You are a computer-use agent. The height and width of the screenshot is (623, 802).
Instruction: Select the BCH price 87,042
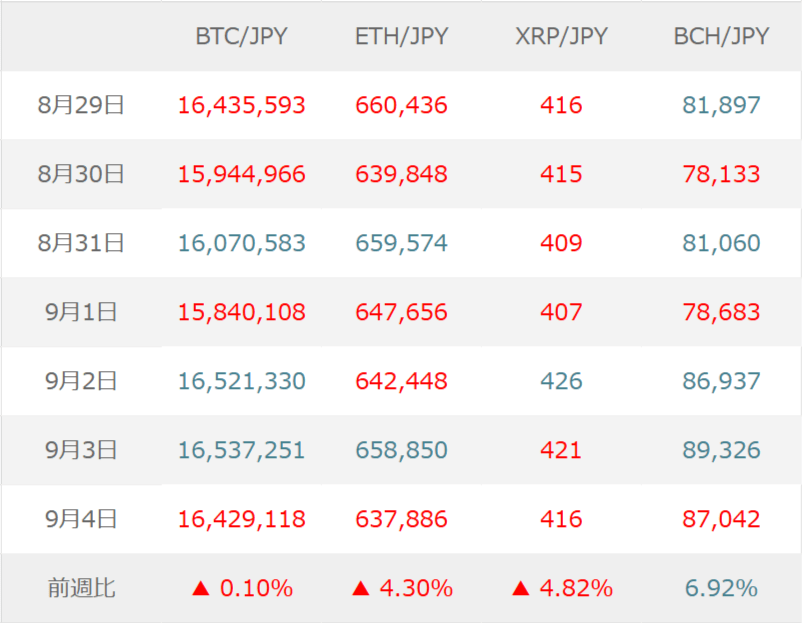tap(721, 519)
